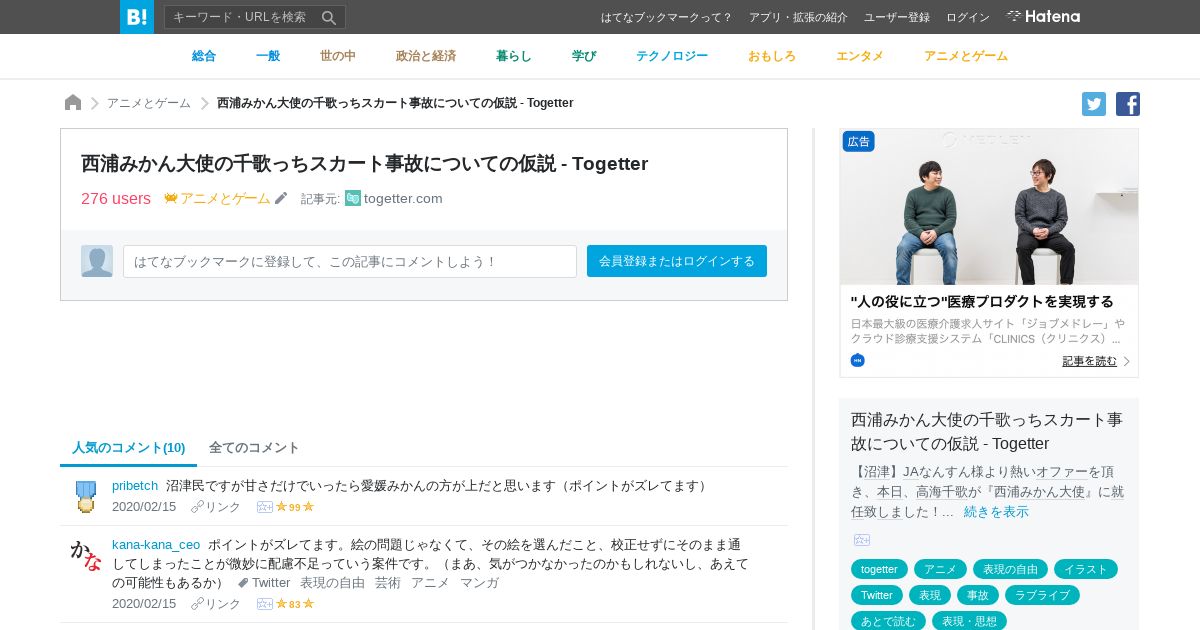Click the sidebar アニメ tag pill
Screen dimensions: 1200x630
940,569
